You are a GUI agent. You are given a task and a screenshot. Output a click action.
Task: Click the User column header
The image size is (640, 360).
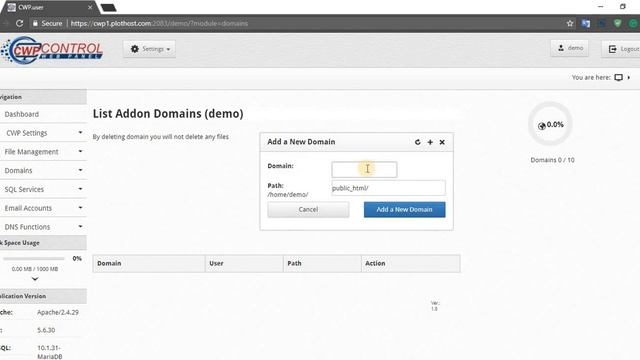coord(244,263)
